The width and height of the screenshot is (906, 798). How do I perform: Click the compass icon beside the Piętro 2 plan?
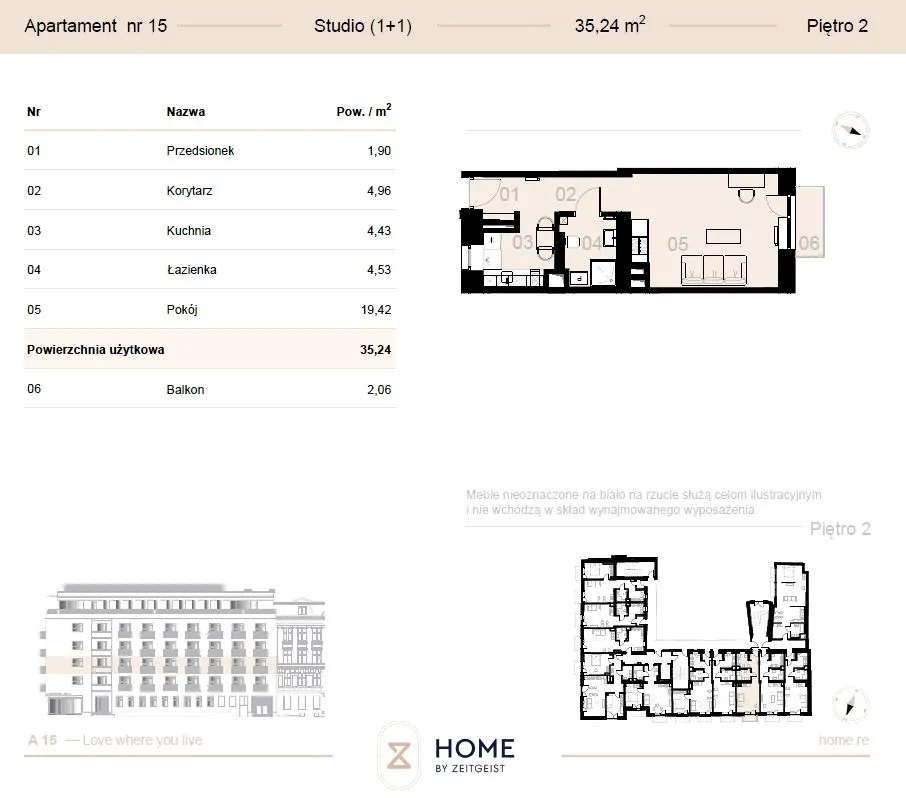click(x=850, y=705)
